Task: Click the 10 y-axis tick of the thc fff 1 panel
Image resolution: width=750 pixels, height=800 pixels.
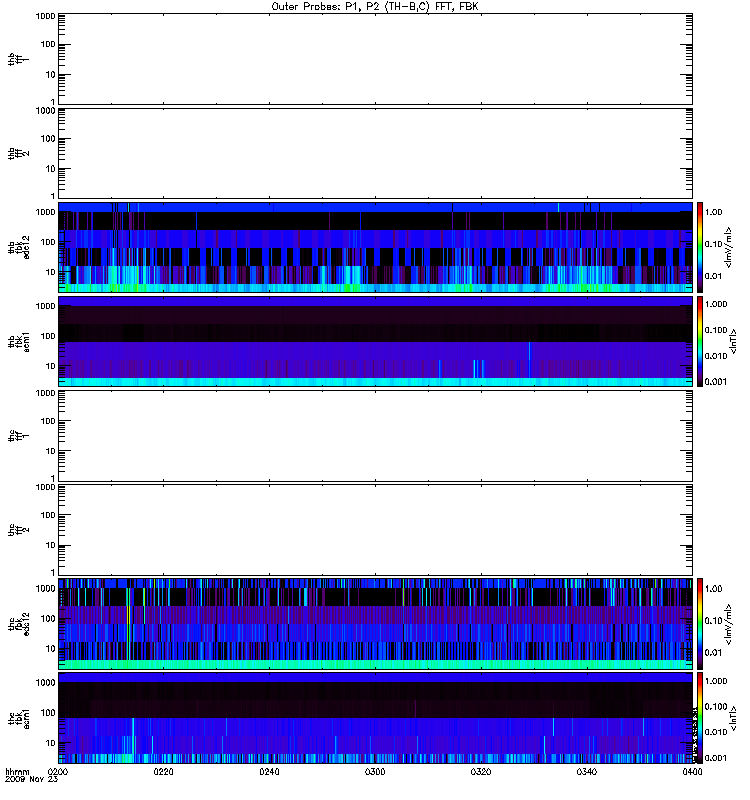Action: [x=51, y=451]
